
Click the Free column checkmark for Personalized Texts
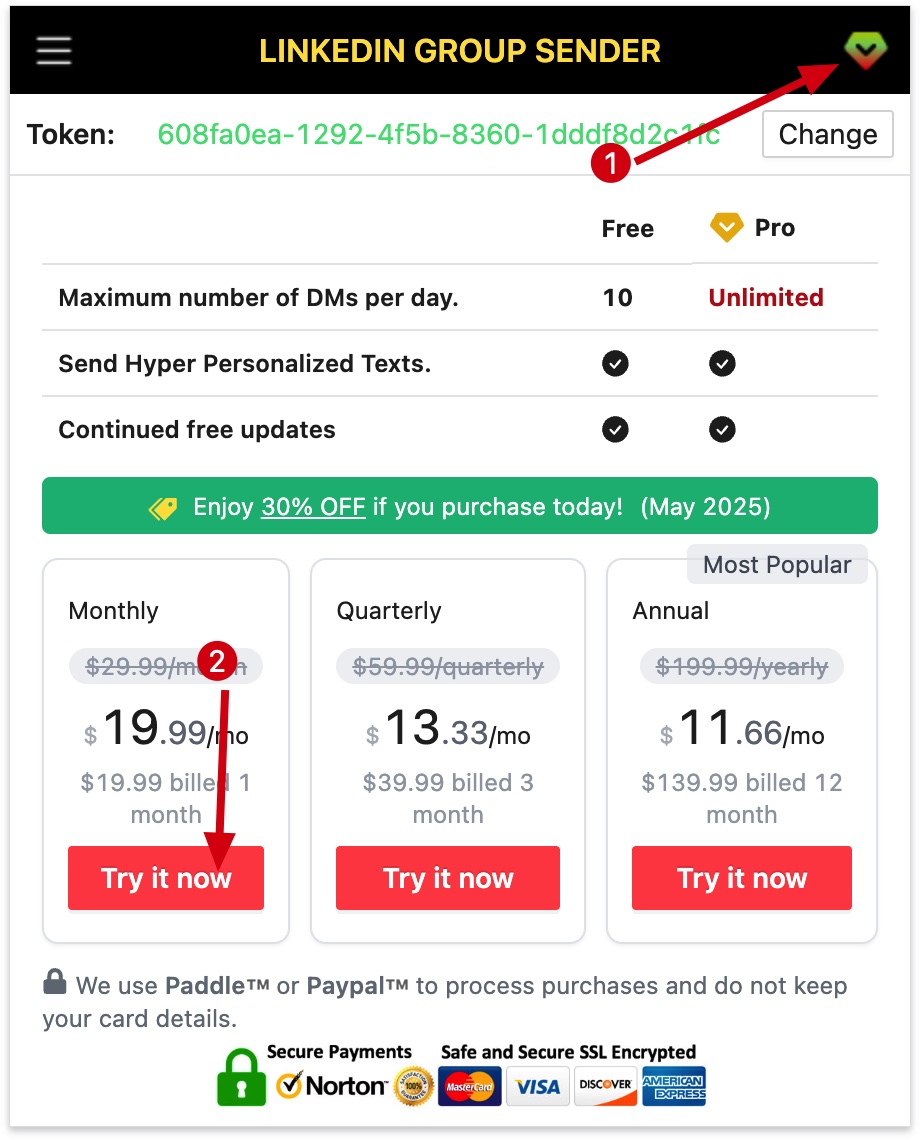(x=616, y=364)
